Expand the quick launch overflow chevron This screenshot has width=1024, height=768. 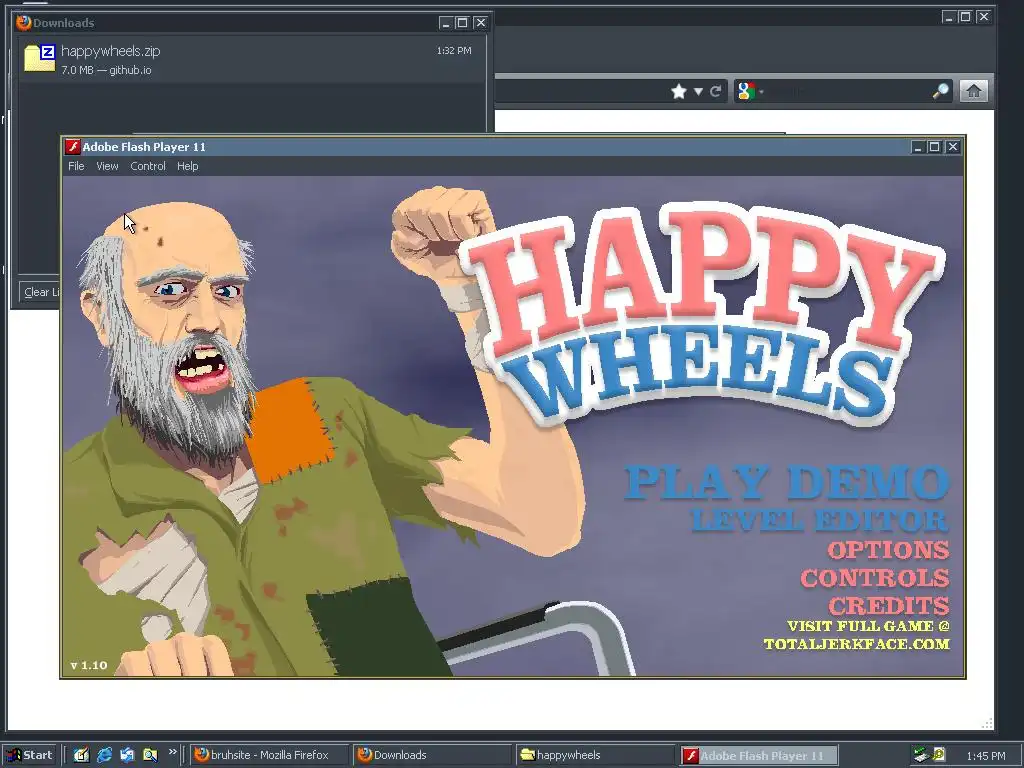click(x=172, y=752)
